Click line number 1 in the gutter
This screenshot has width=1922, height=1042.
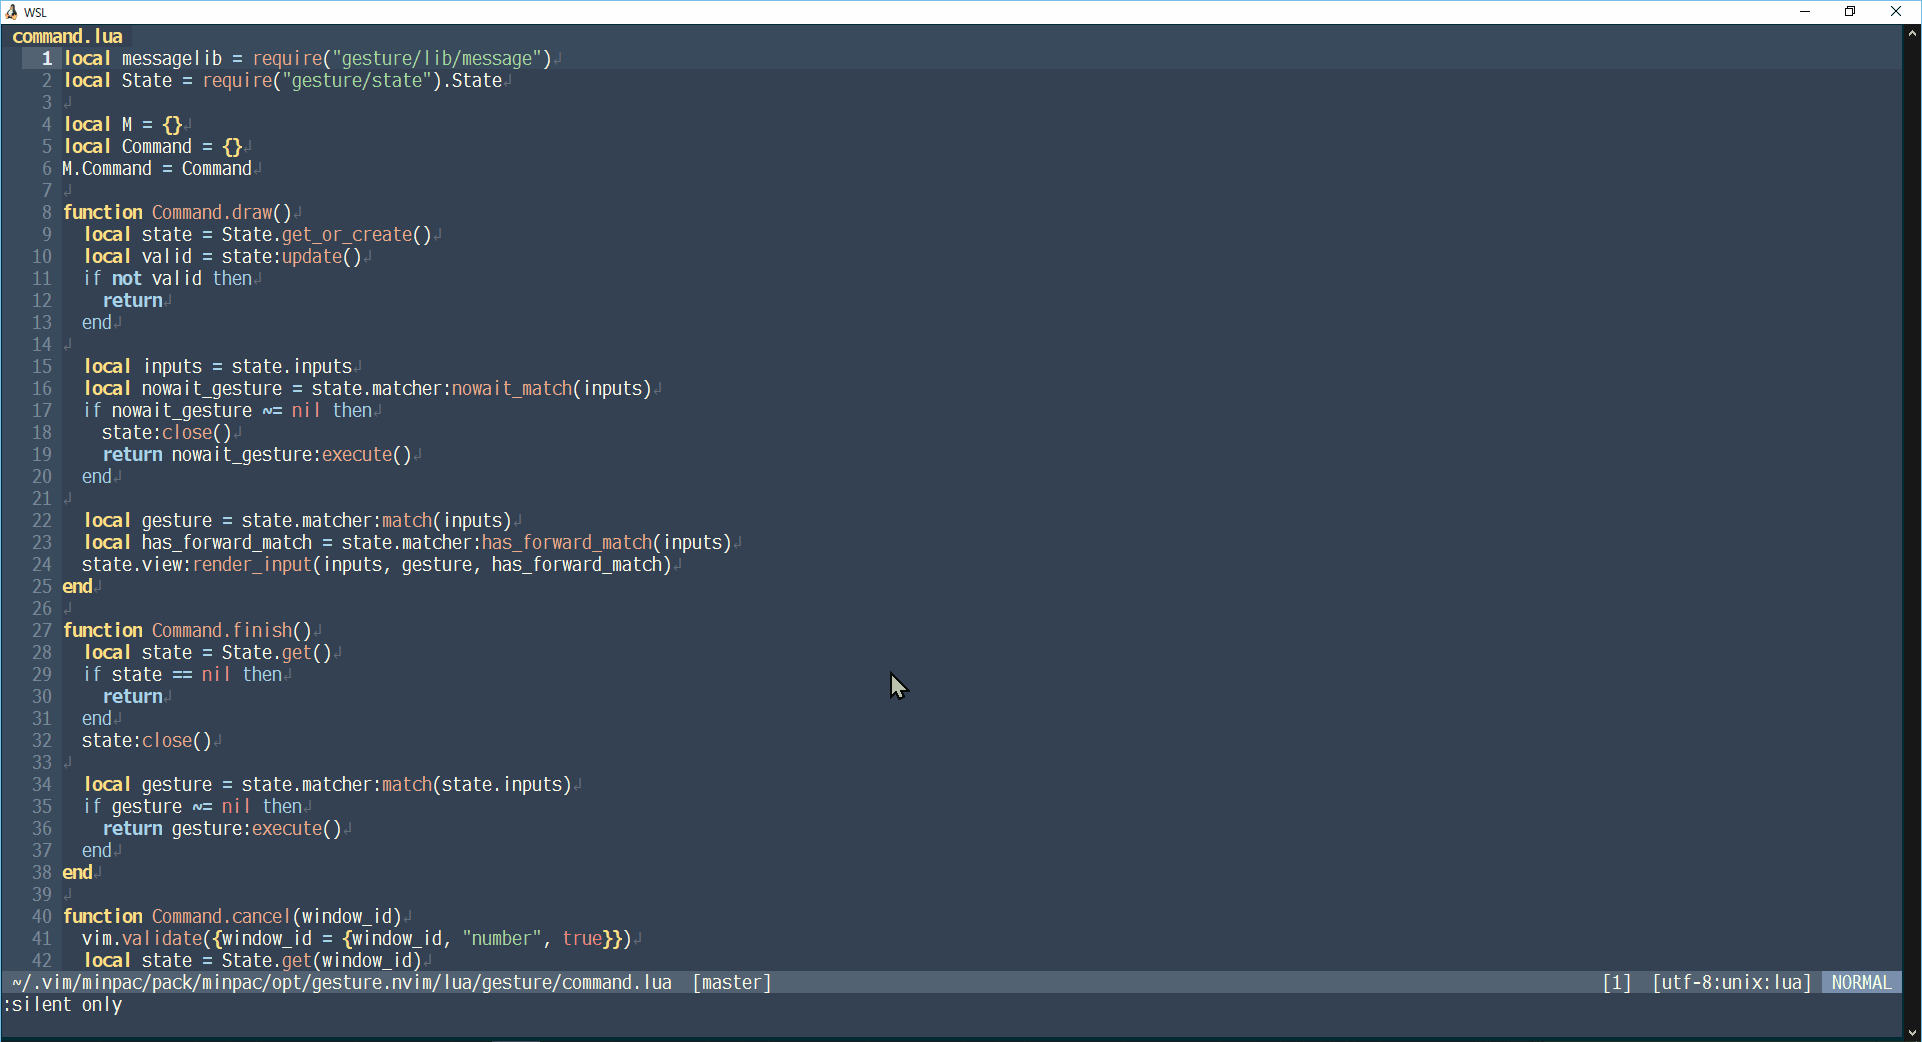click(x=46, y=59)
